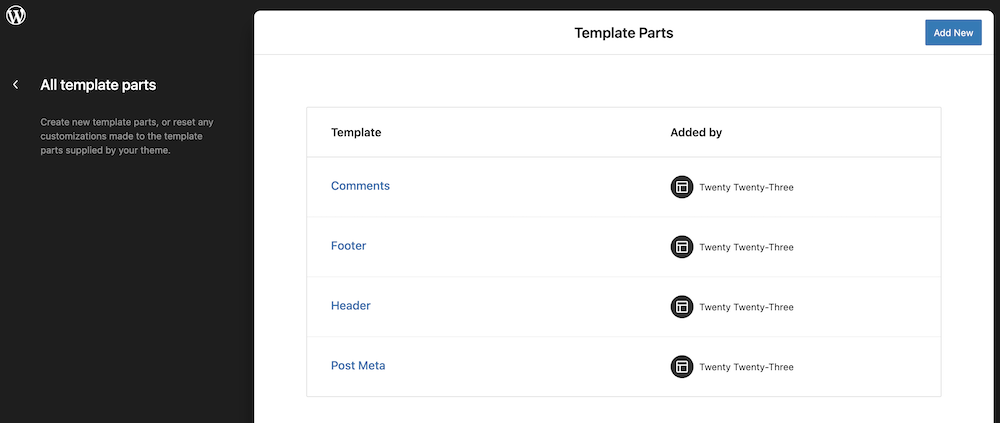Click the Added by column header
This screenshot has height=423, width=1000.
[696, 133]
